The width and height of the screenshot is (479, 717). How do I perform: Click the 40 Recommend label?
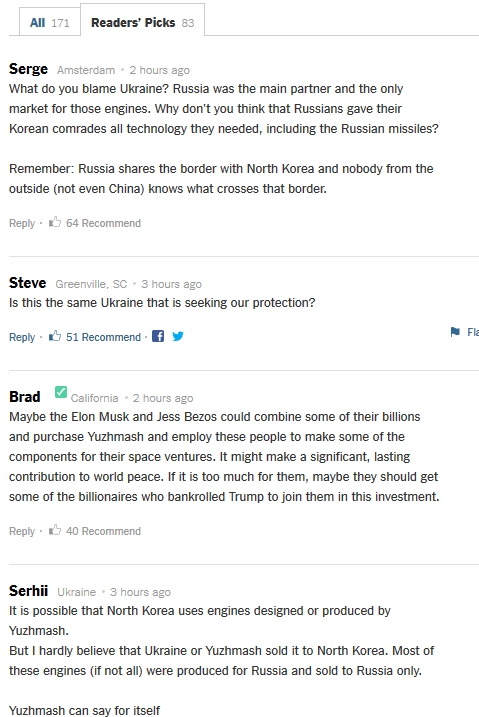pos(103,531)
